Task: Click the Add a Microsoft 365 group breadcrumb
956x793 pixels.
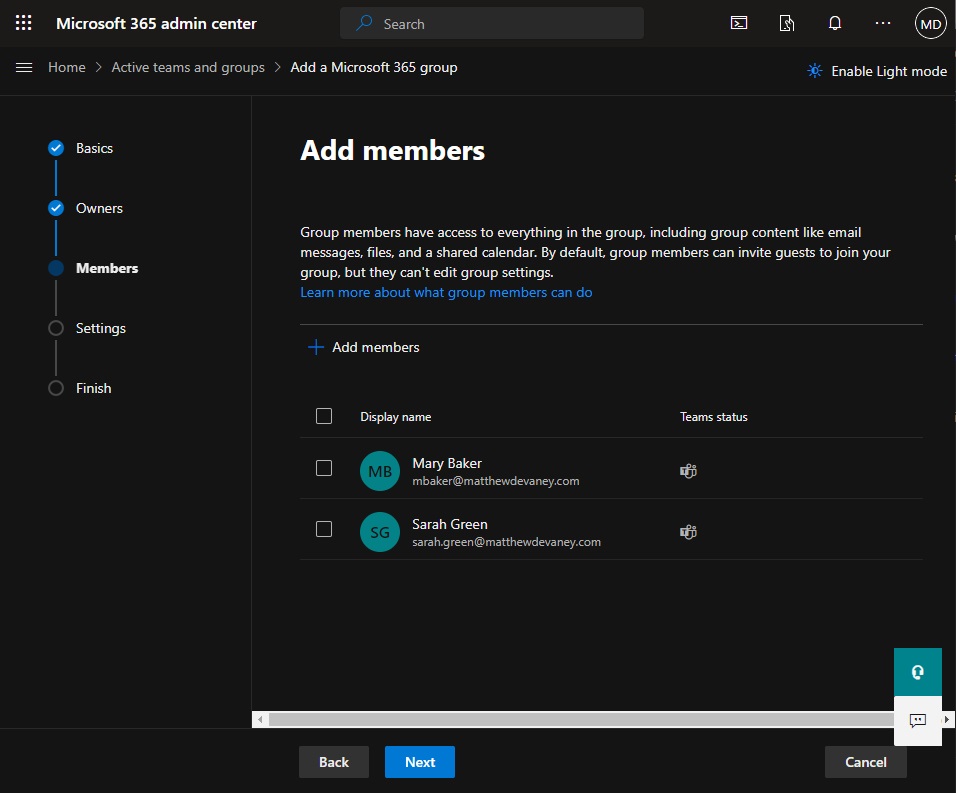Action: click(x=374, y=67)
